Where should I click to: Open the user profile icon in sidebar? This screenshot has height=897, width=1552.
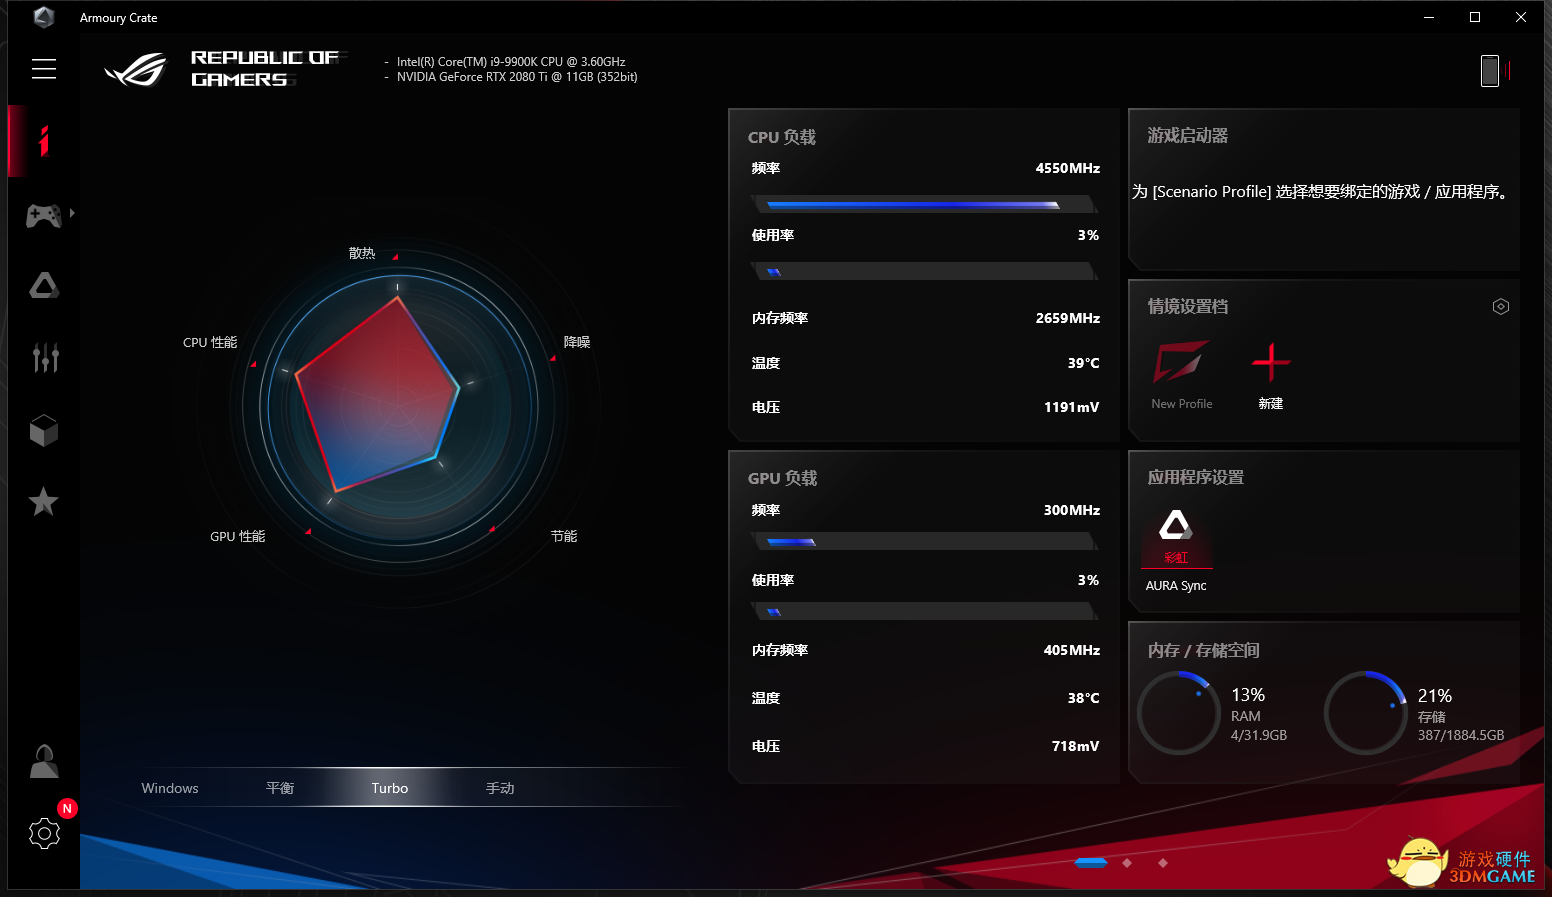coord(44,762)
